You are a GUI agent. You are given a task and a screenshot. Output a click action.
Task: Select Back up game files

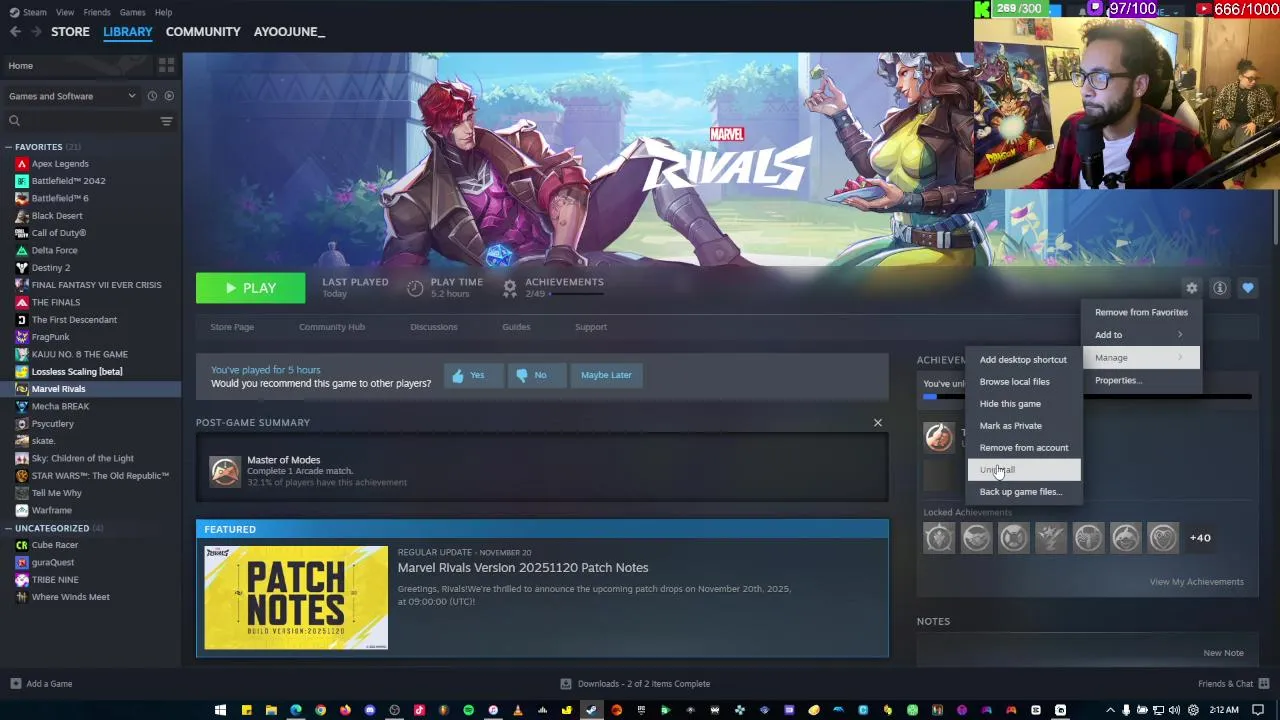[x=1023, y=492]
